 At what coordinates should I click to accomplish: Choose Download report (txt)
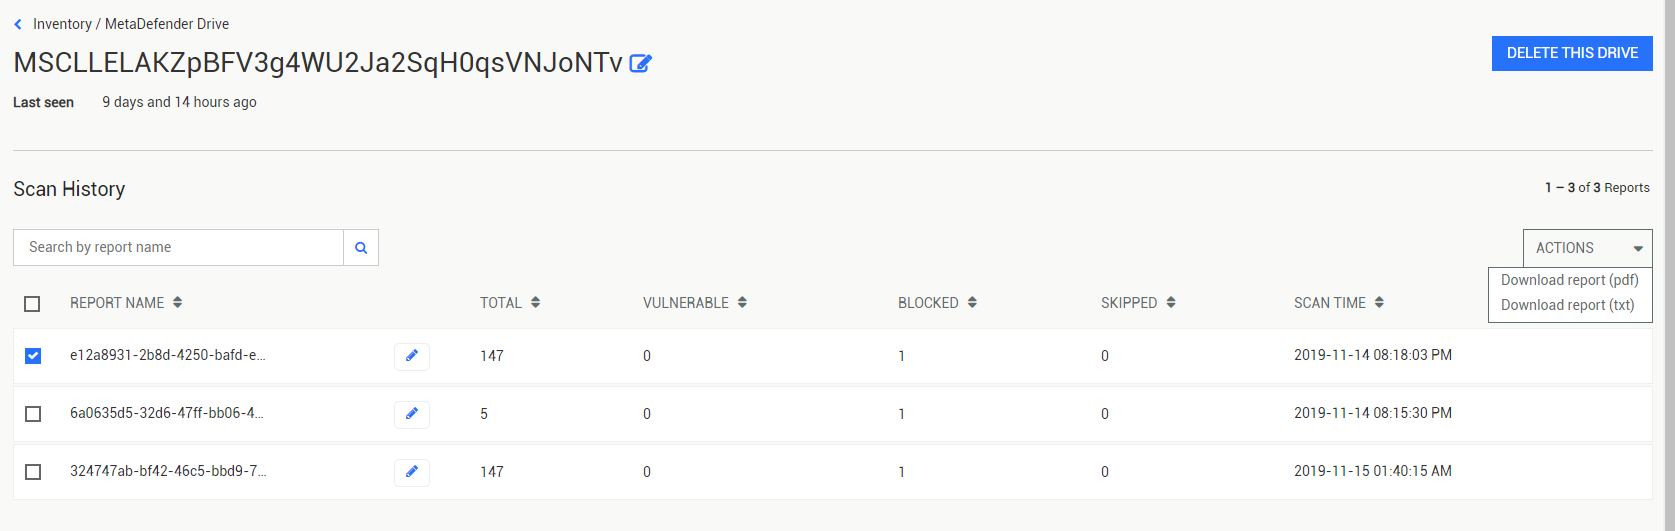tap(1568, 305)
